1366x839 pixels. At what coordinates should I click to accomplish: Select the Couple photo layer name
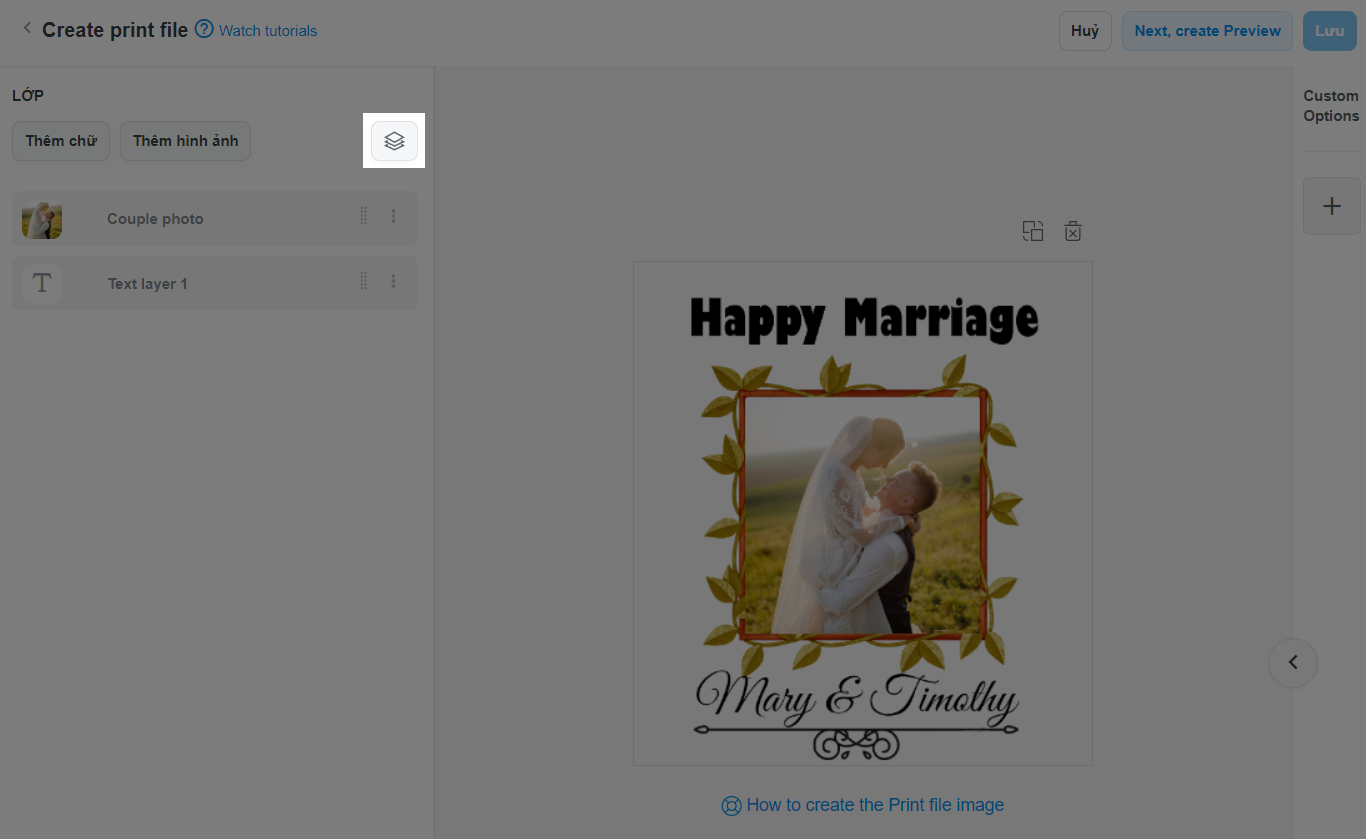point(155,219)
